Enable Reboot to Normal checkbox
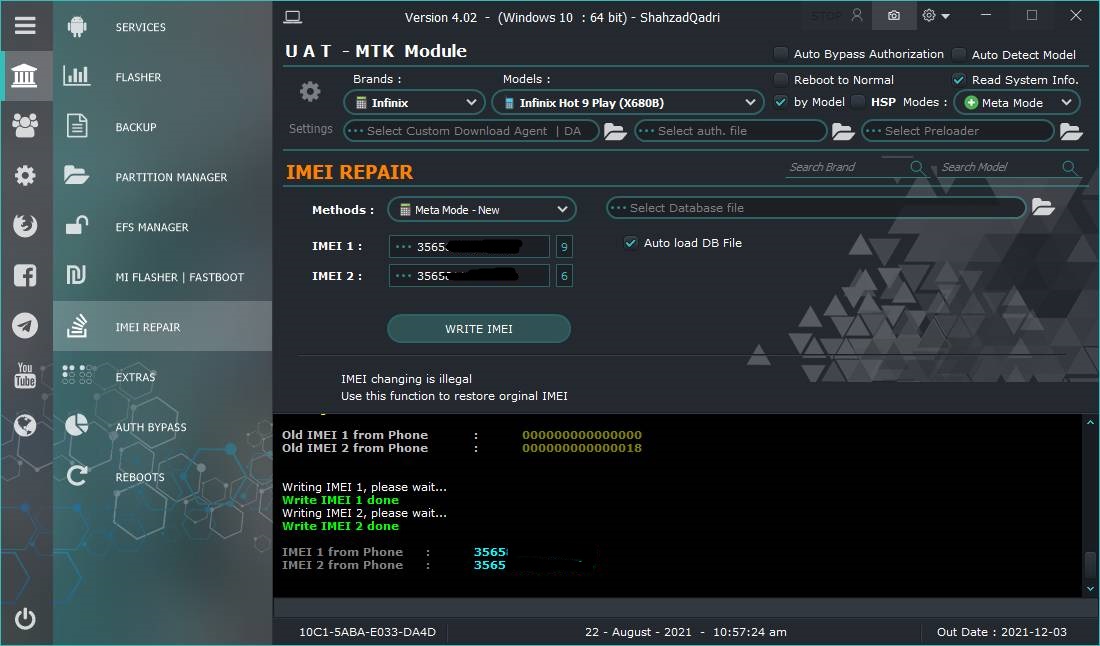Image resolution: width=1100 pixels, height=646 pixels. [x=780, y=79]
